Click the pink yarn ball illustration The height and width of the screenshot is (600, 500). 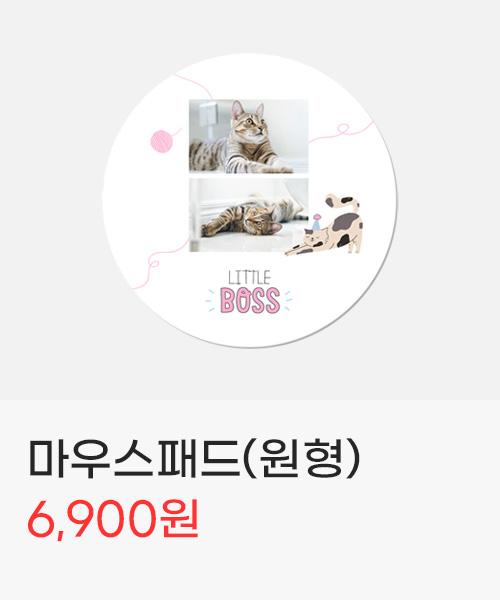click(161, 141)
